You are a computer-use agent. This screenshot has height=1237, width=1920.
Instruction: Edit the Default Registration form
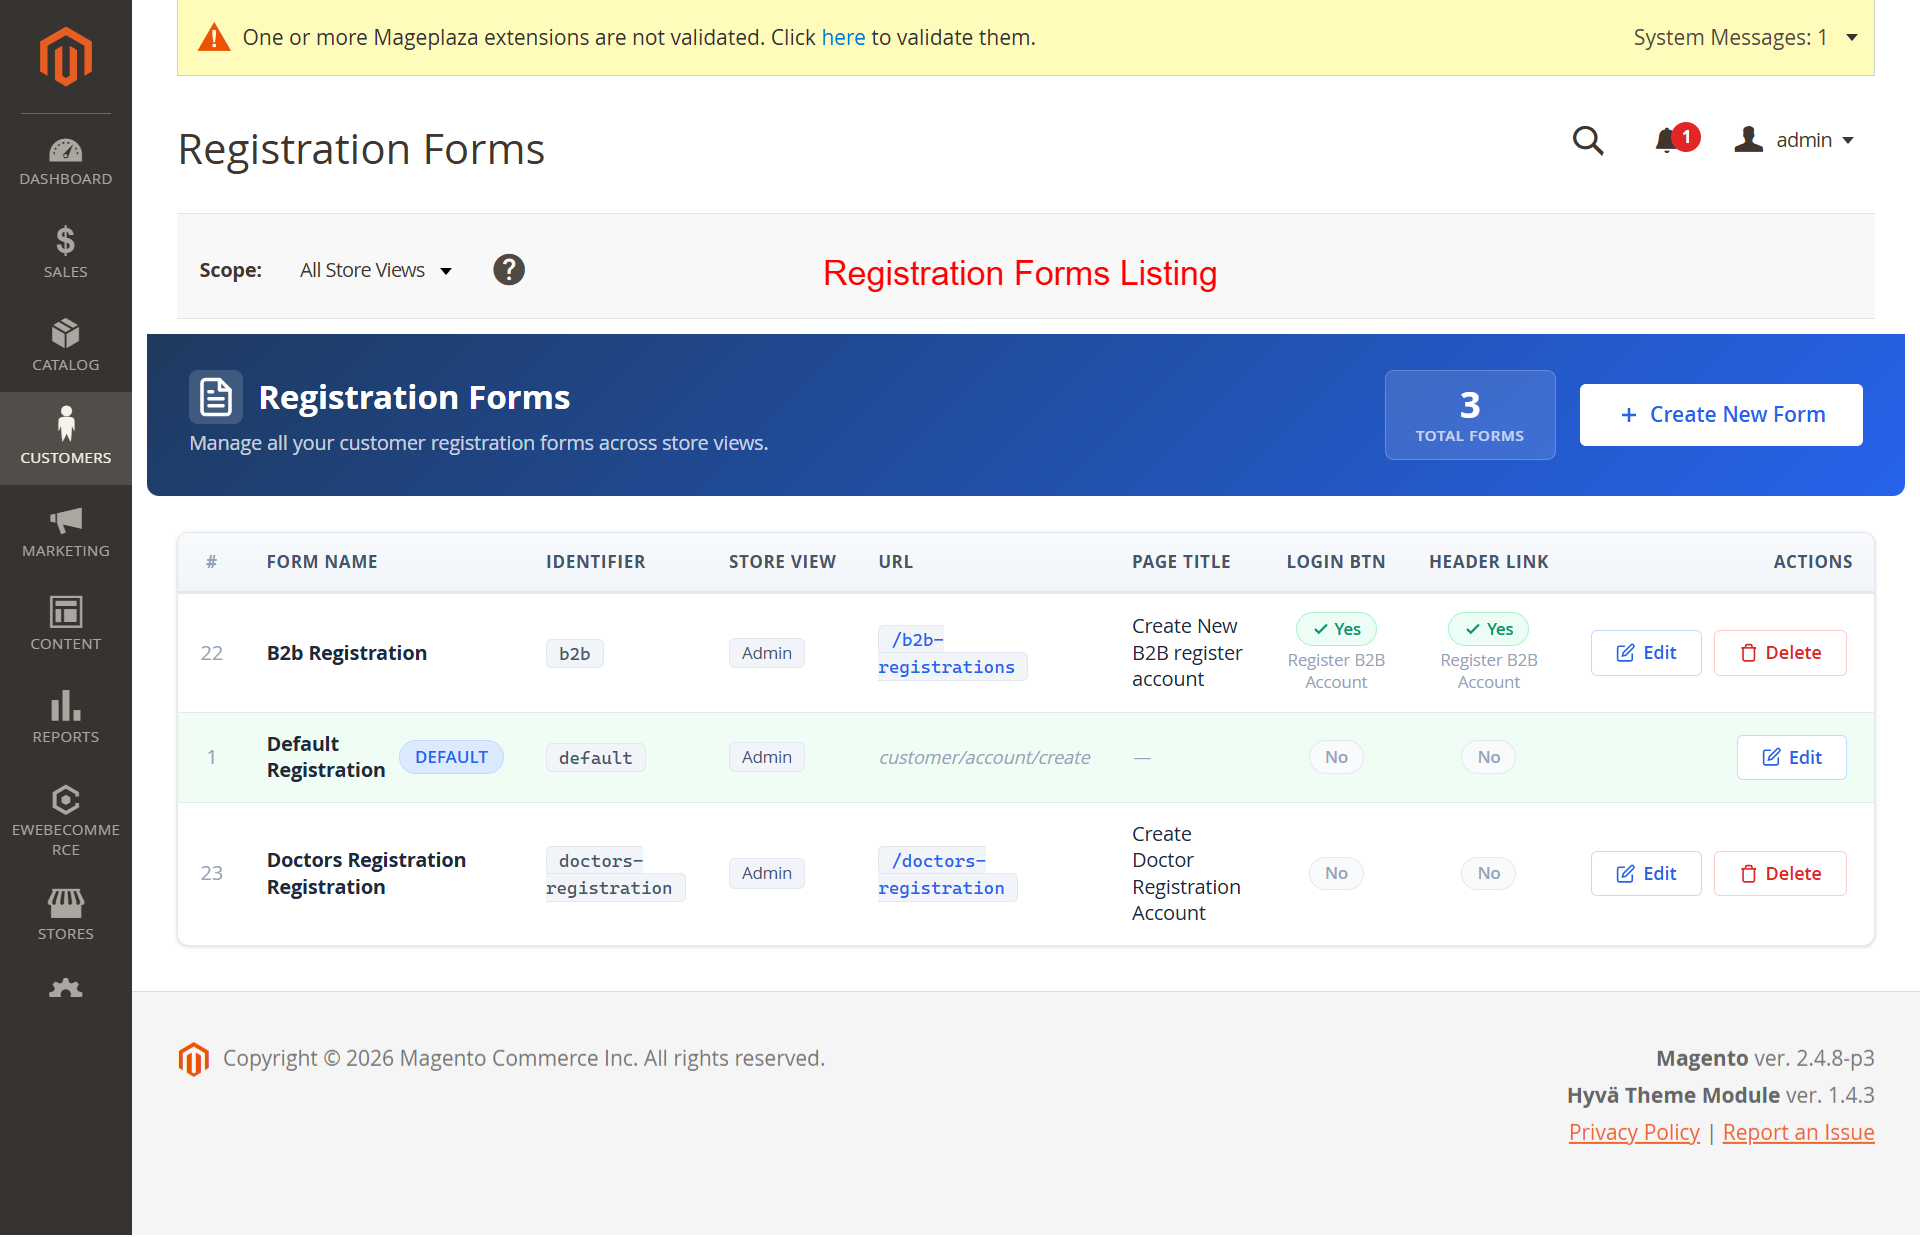tap(1791, 757)
